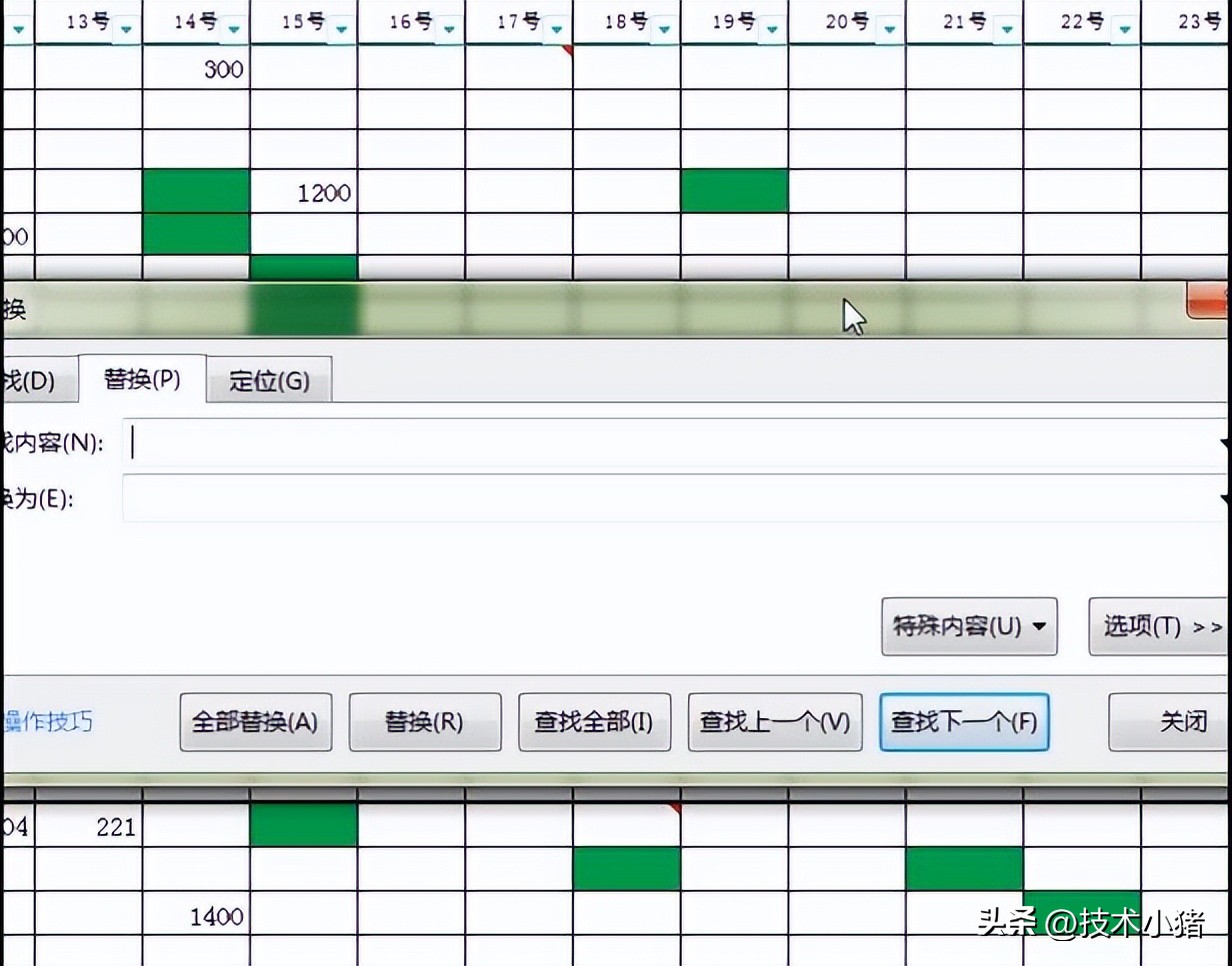Open the filter dropdown on column 15号

[343, 29]
